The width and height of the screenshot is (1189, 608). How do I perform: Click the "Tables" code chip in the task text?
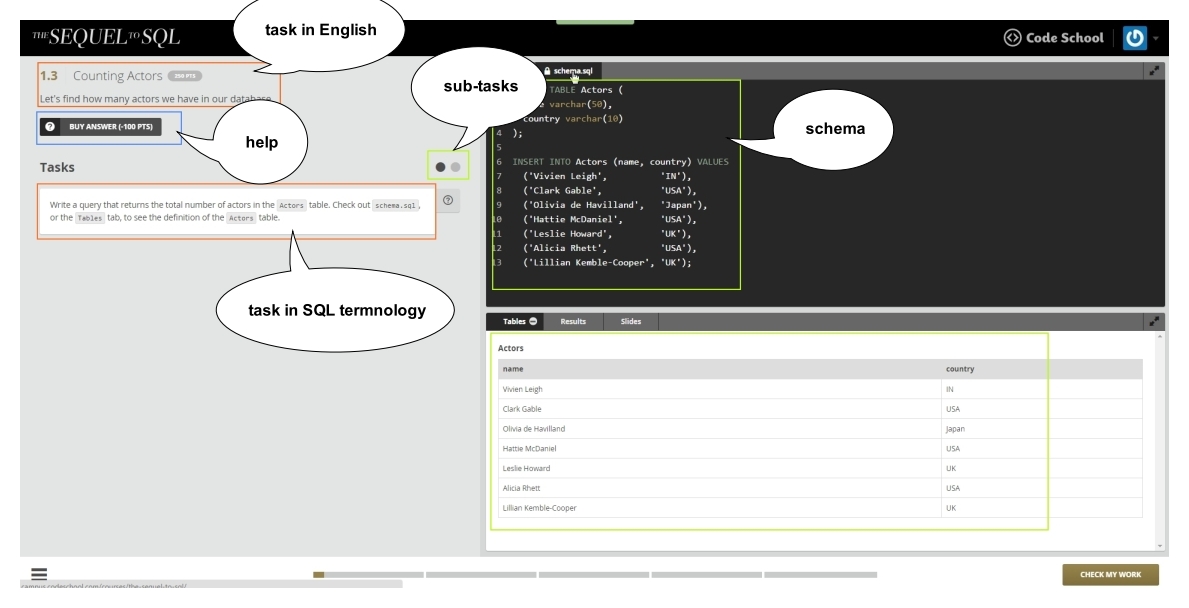89,218
